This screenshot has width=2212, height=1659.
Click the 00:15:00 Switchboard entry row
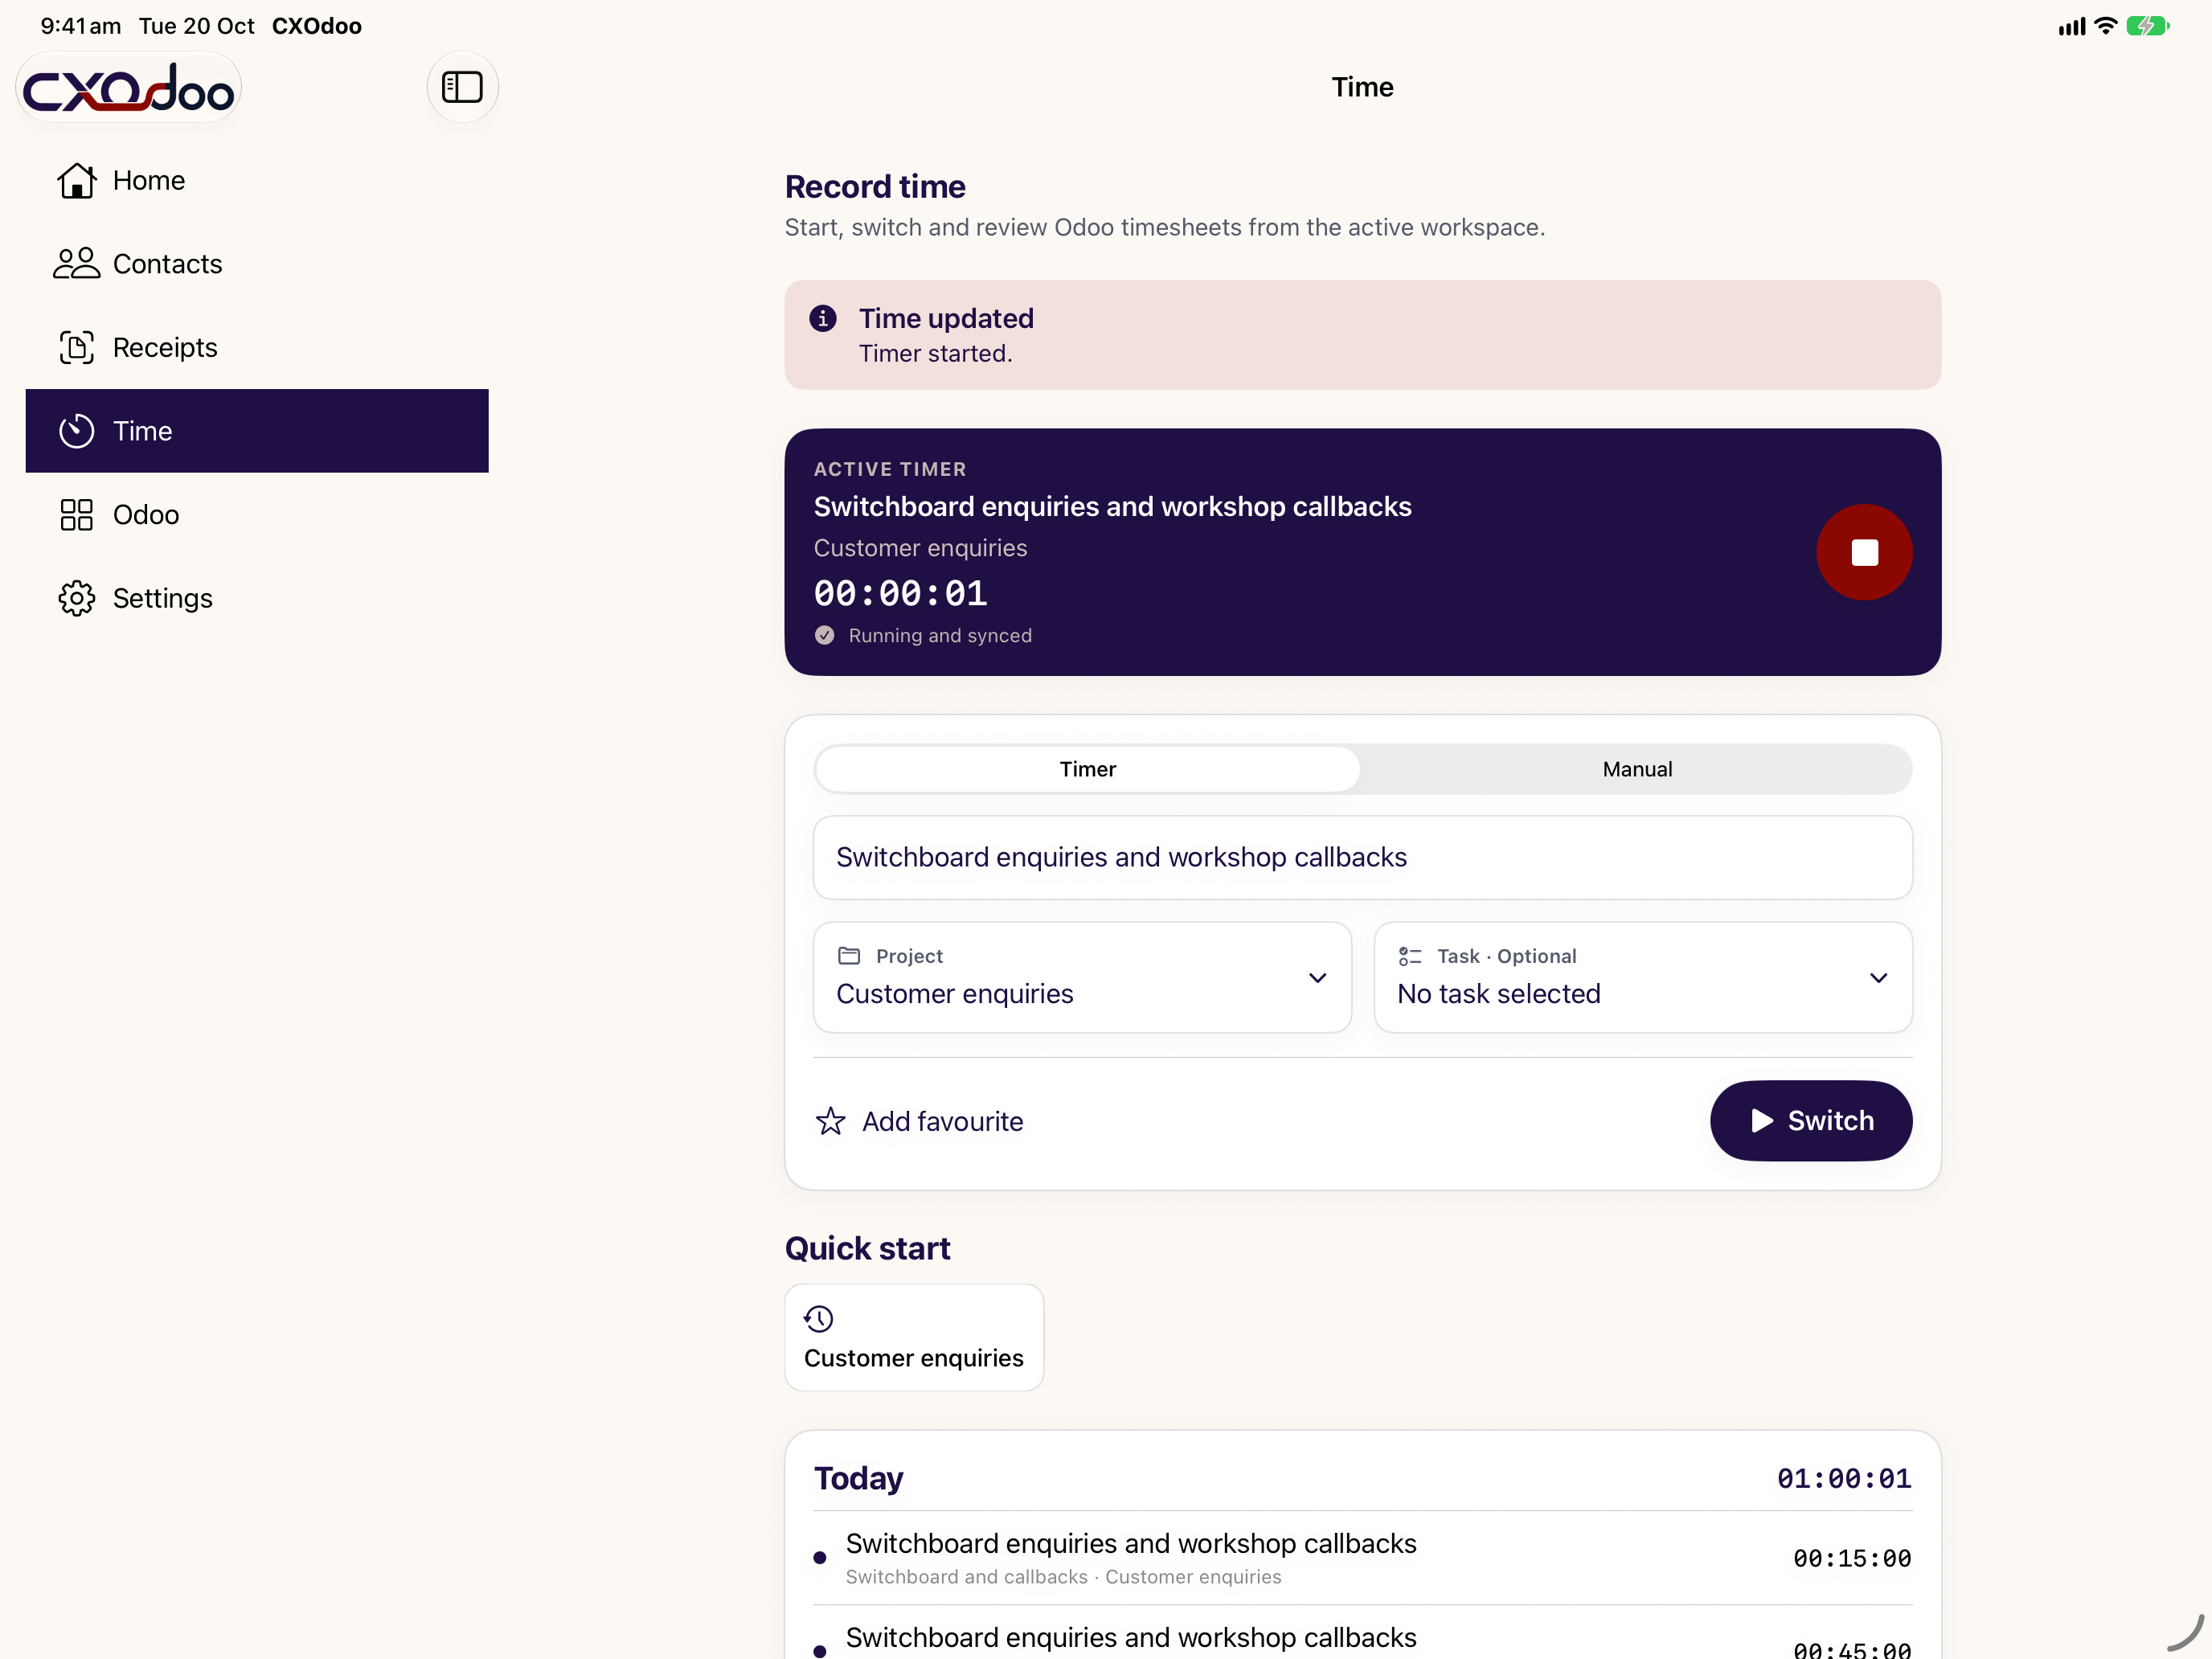[1363, 1558]
